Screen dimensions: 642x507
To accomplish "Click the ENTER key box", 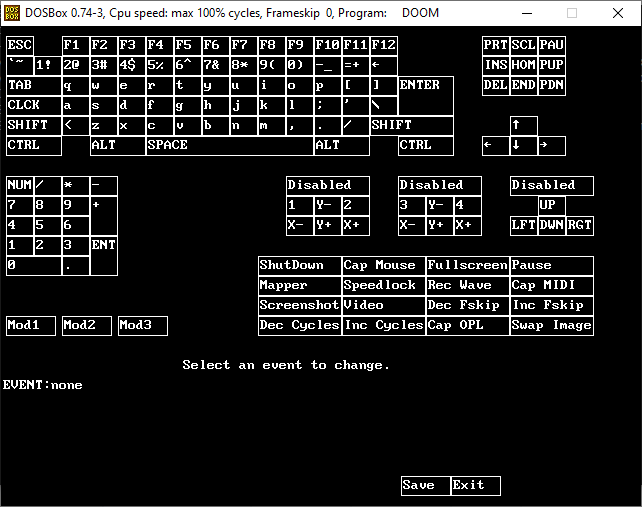I will (x=426, y=95).
